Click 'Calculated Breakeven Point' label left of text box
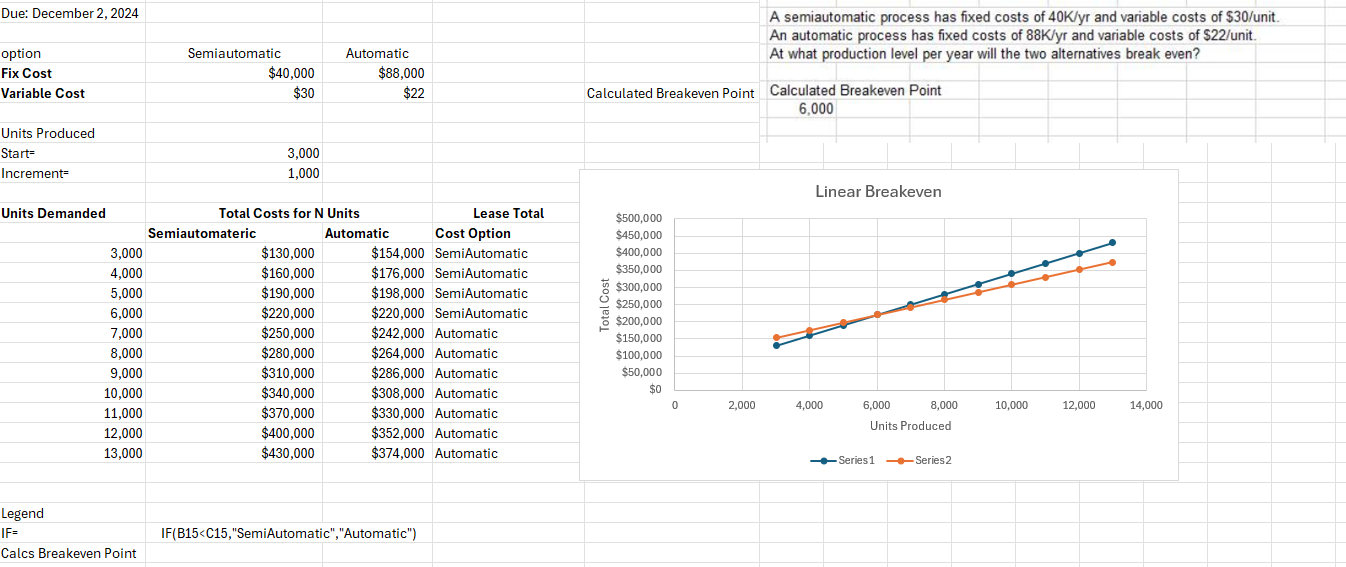Screen dimensions: 1346x567 (670, 93)
